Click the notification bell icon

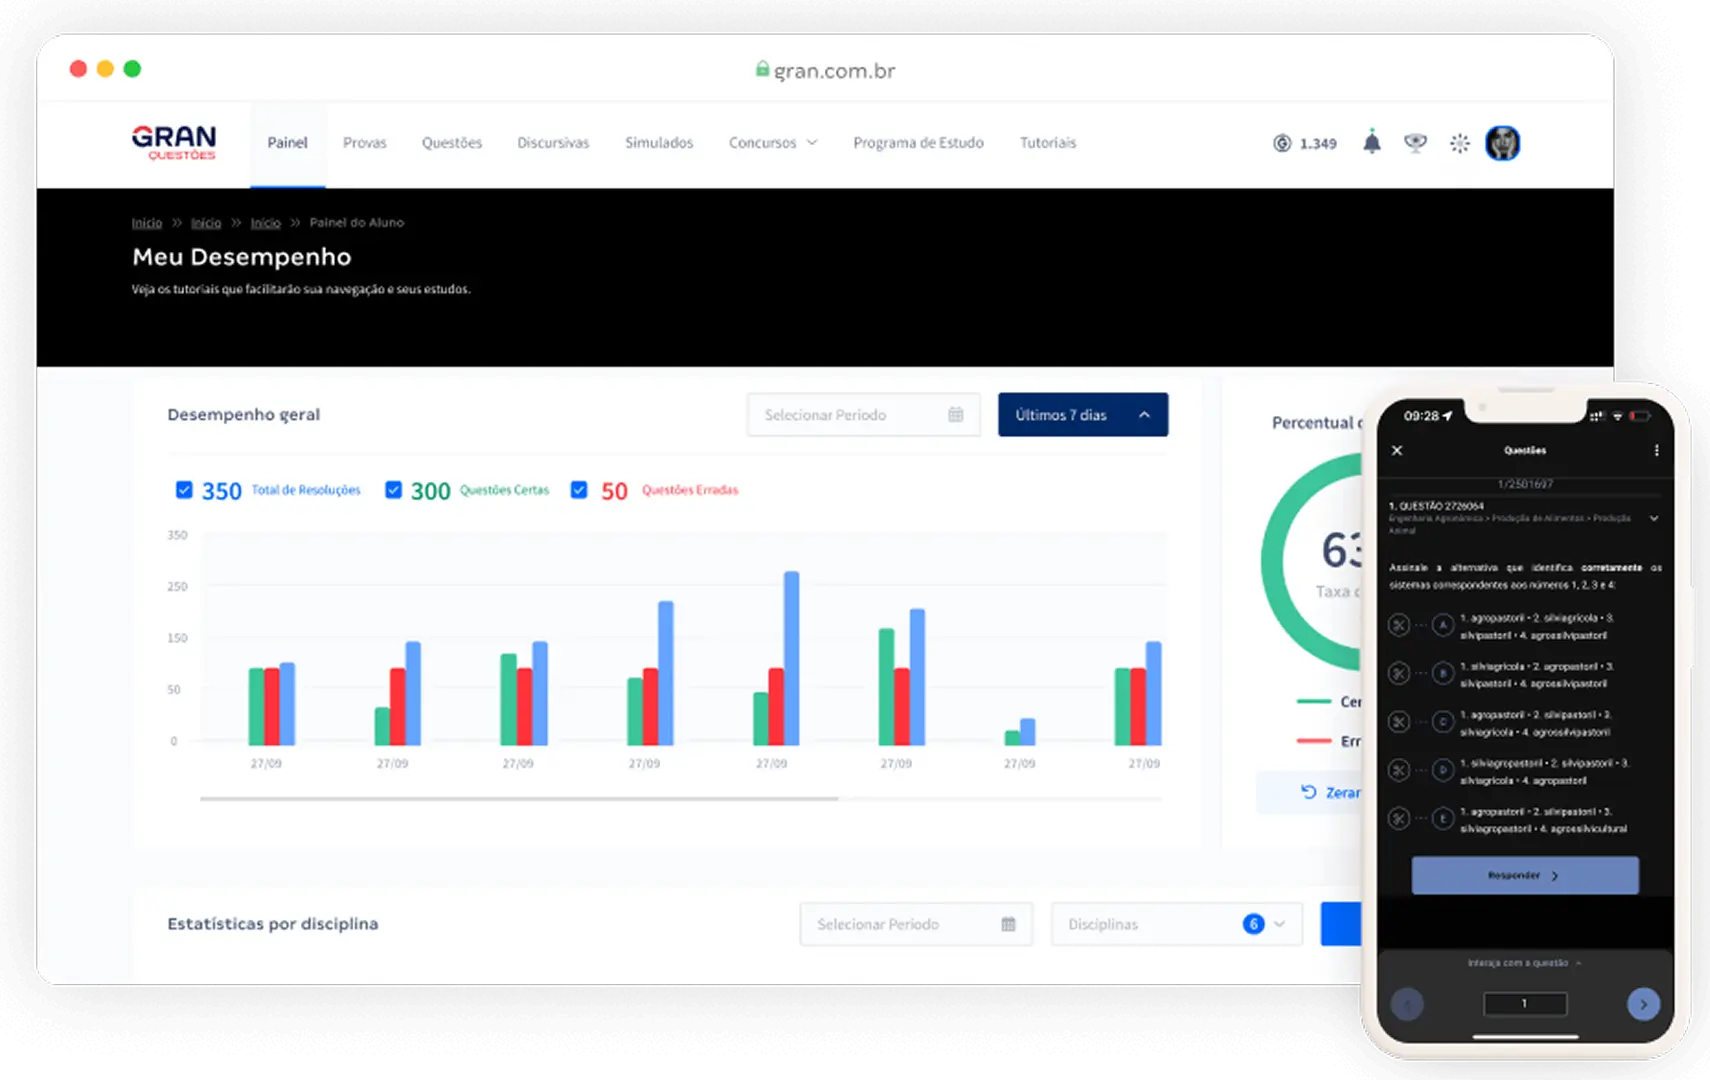1371,143
